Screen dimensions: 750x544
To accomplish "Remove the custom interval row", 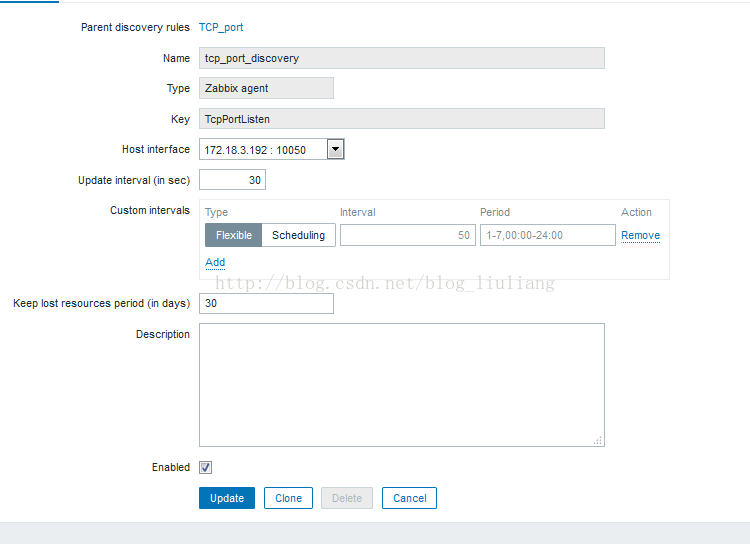I will pos(640,235).
